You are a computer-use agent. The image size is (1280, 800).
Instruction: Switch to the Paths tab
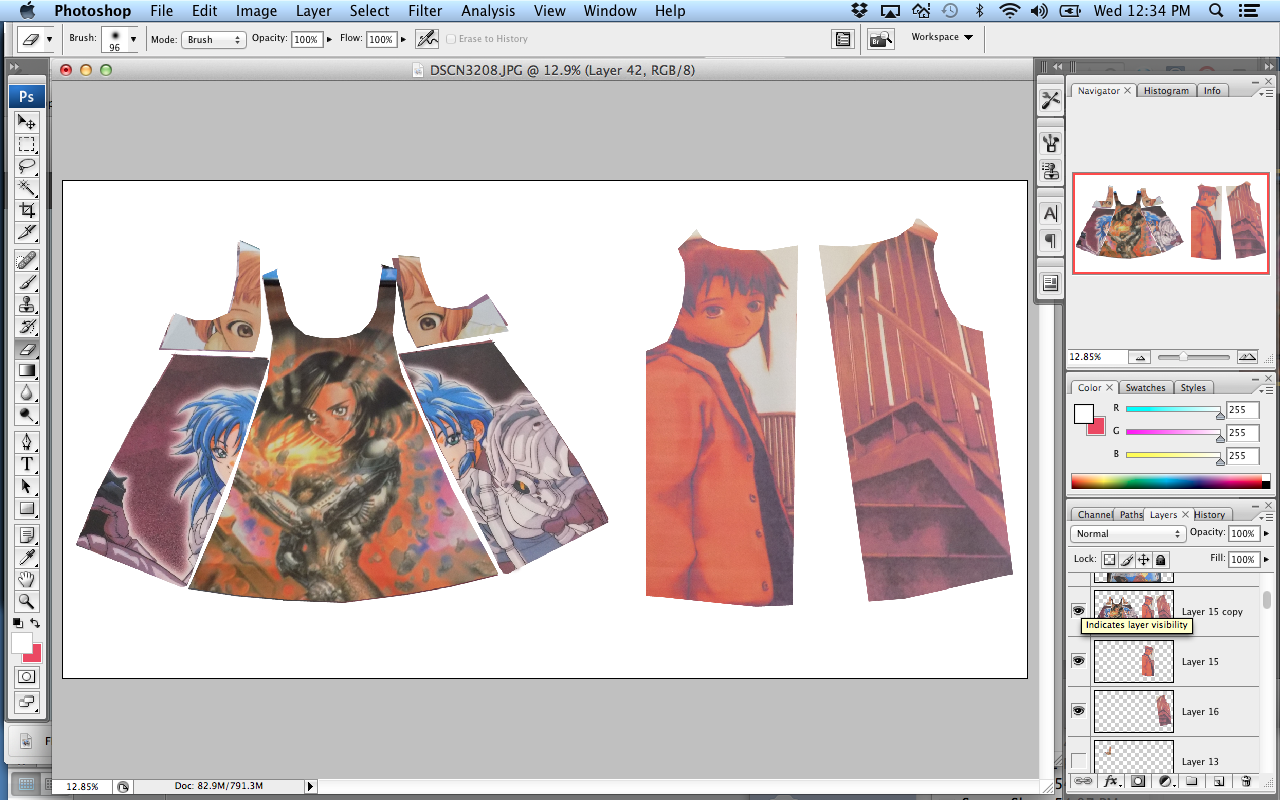1131,515
